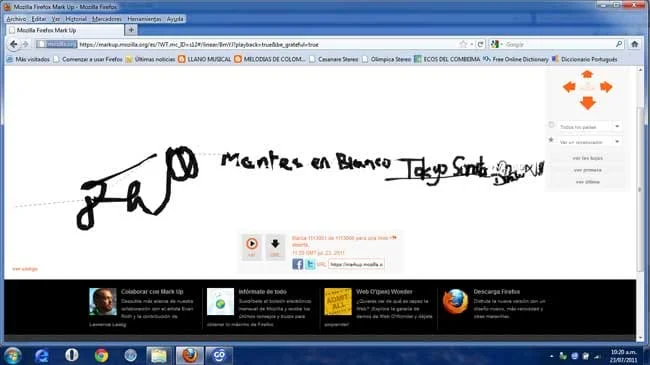Click the Firefox forward arrow button
Viewport: 650px width, 365px height.
coord(25,44)
